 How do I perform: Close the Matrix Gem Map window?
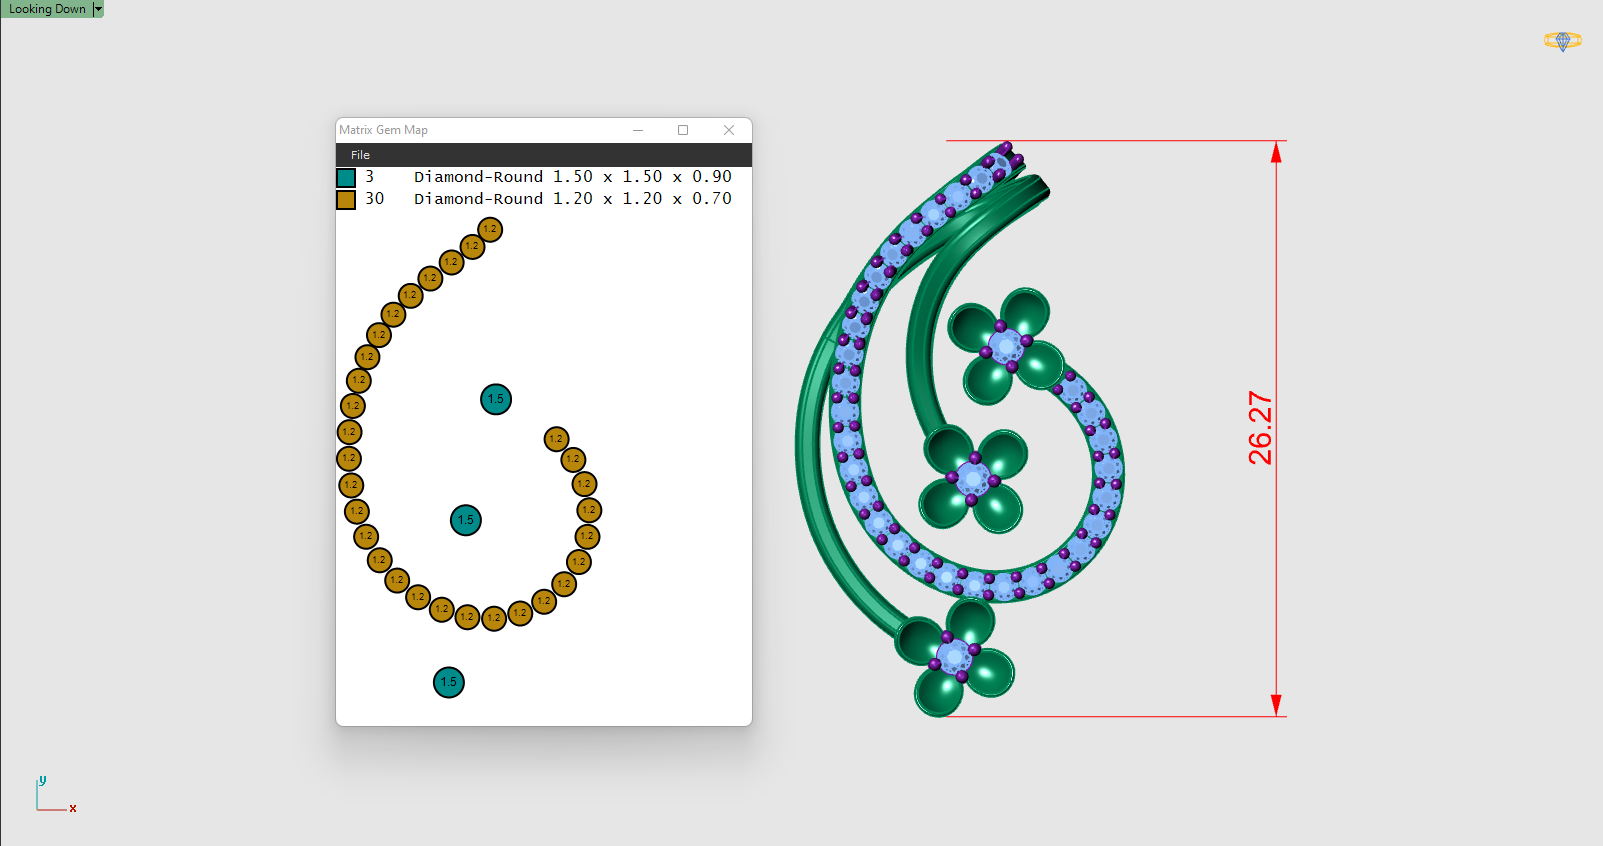pos(729,130)
